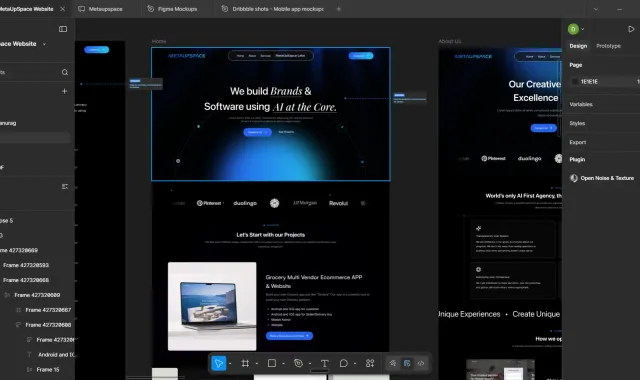Run the Open Noise & Texture plugin
The height and width of the screenshot is (380, 640).
click(602, 178)
